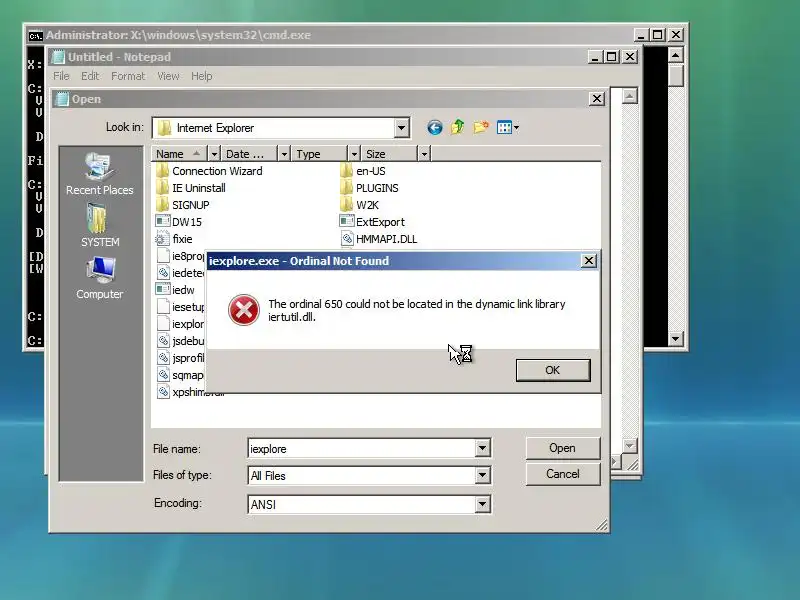This screenshot has height=600, width=800.
Task: Select the HMMAPI.DLL file
Action: click(379, 239)
